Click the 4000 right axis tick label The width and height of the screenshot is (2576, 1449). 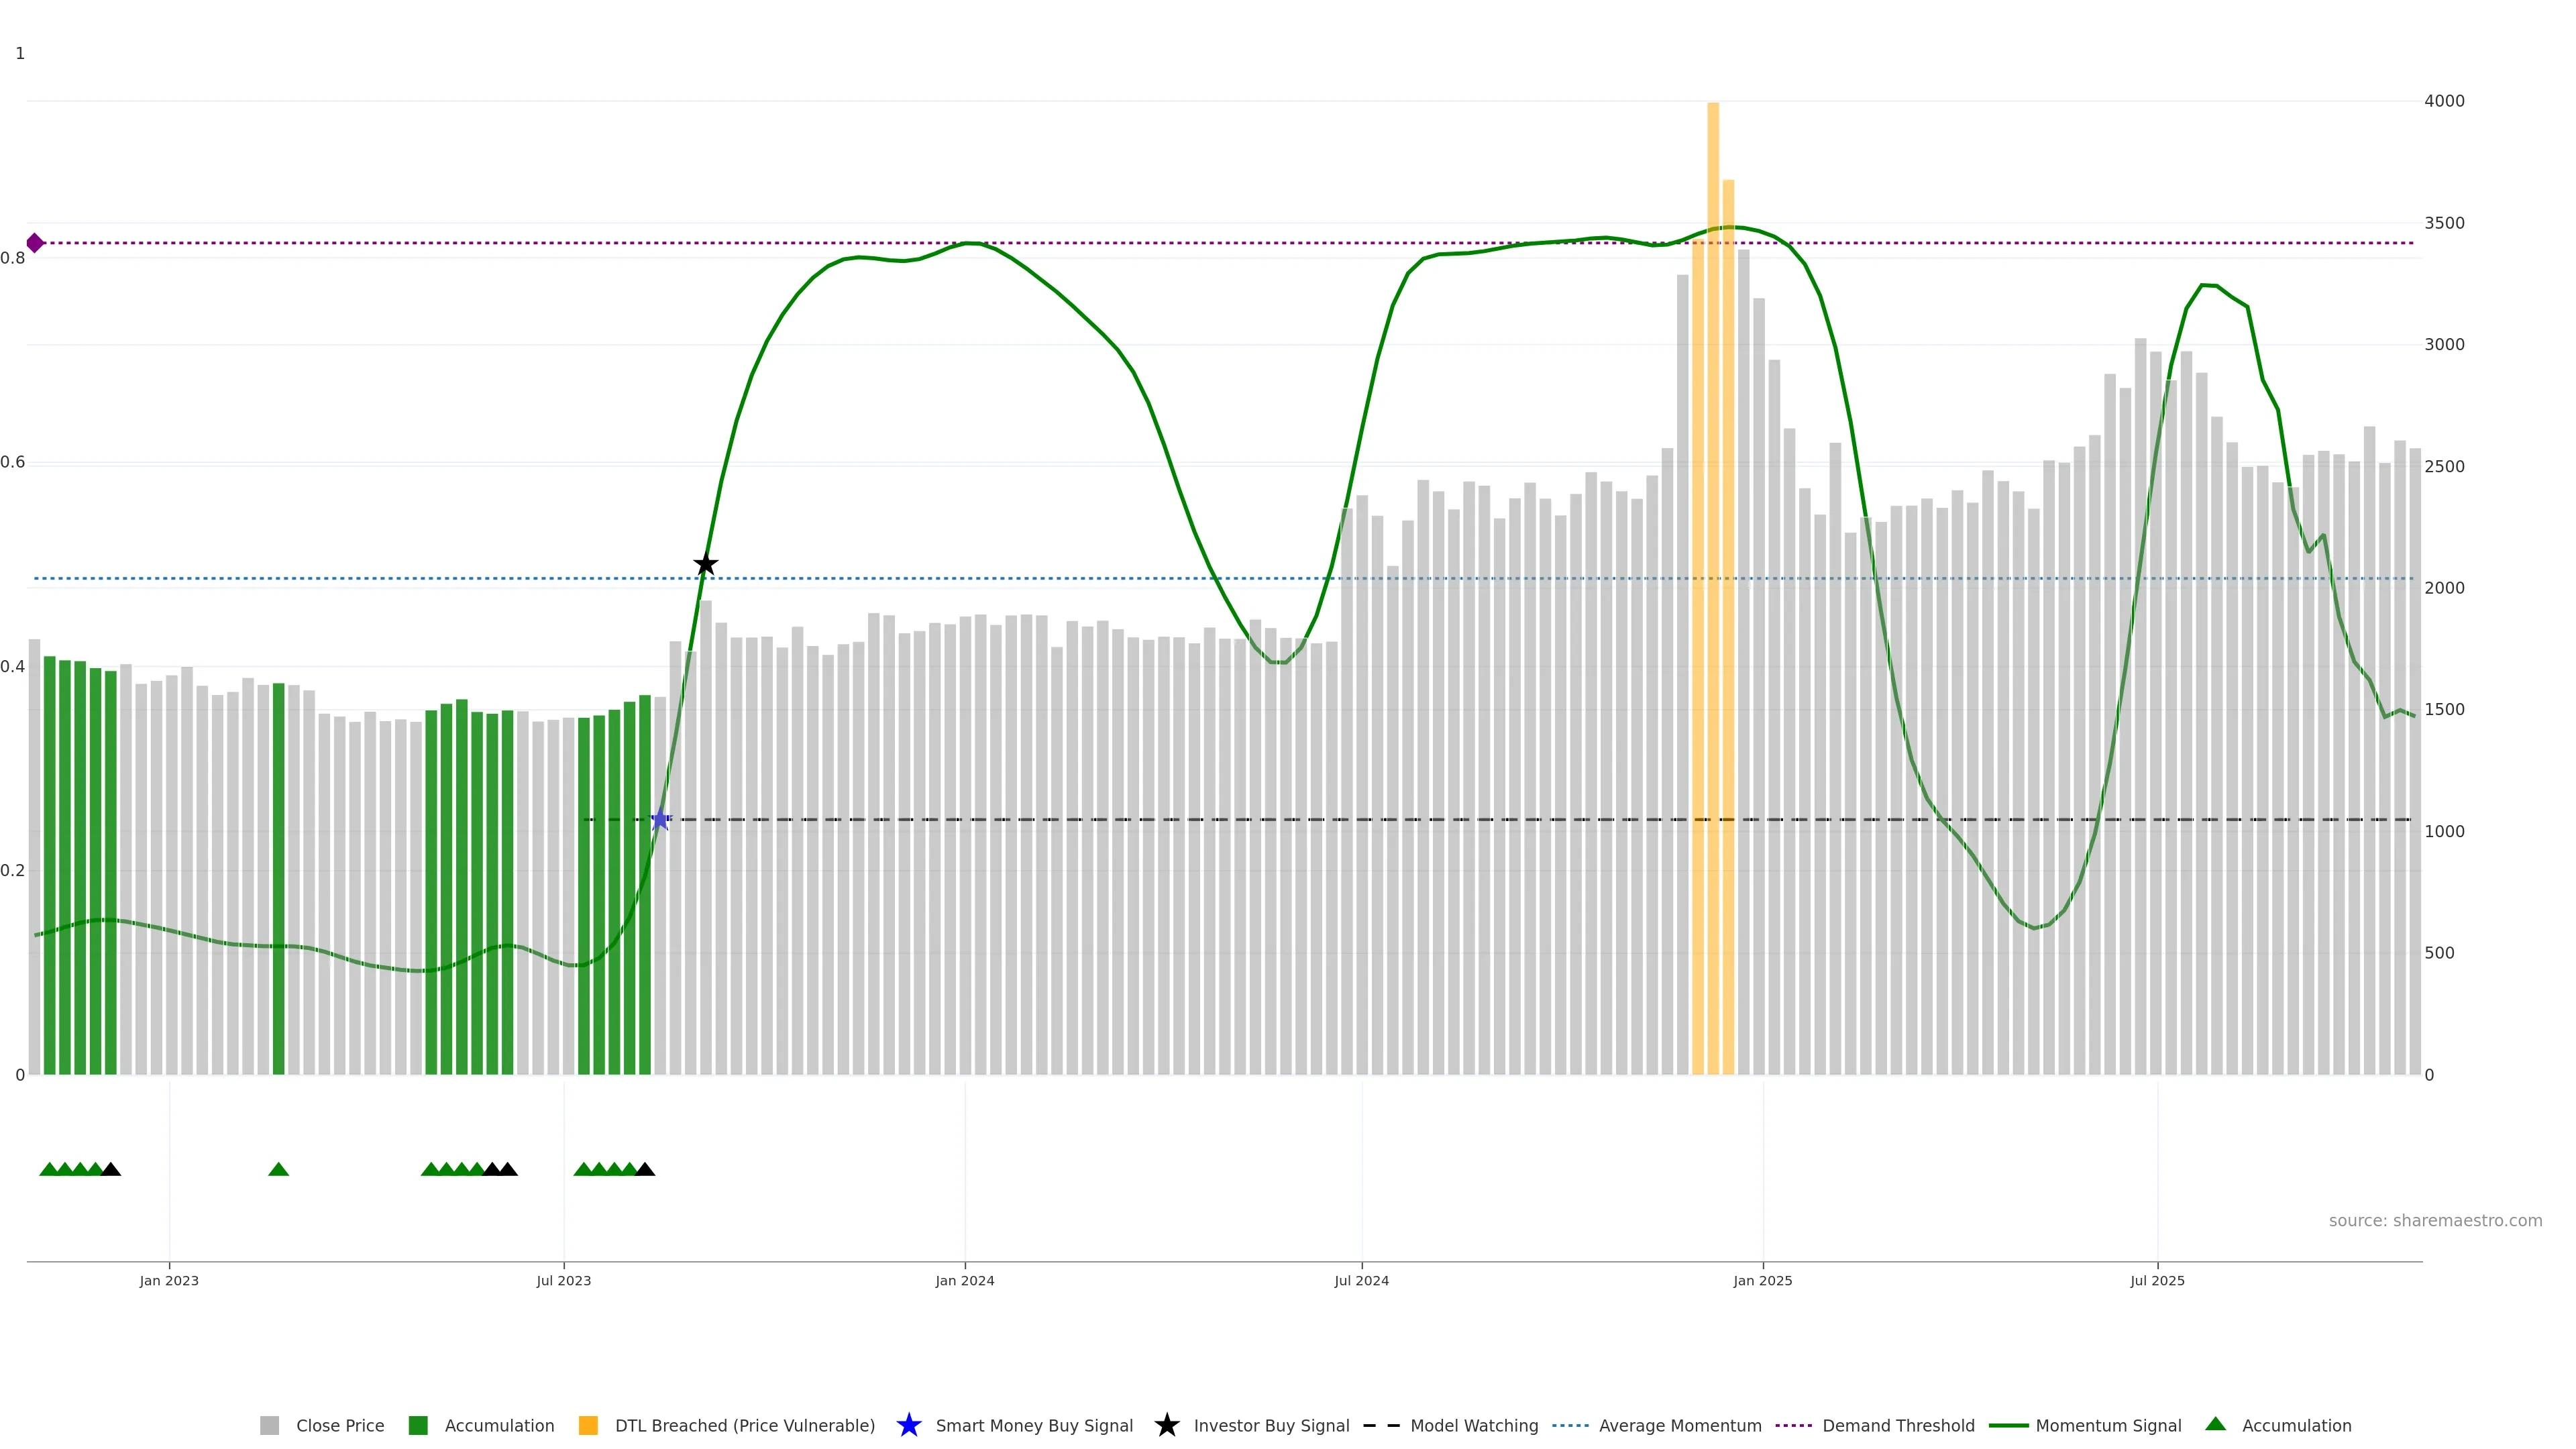2444,101
